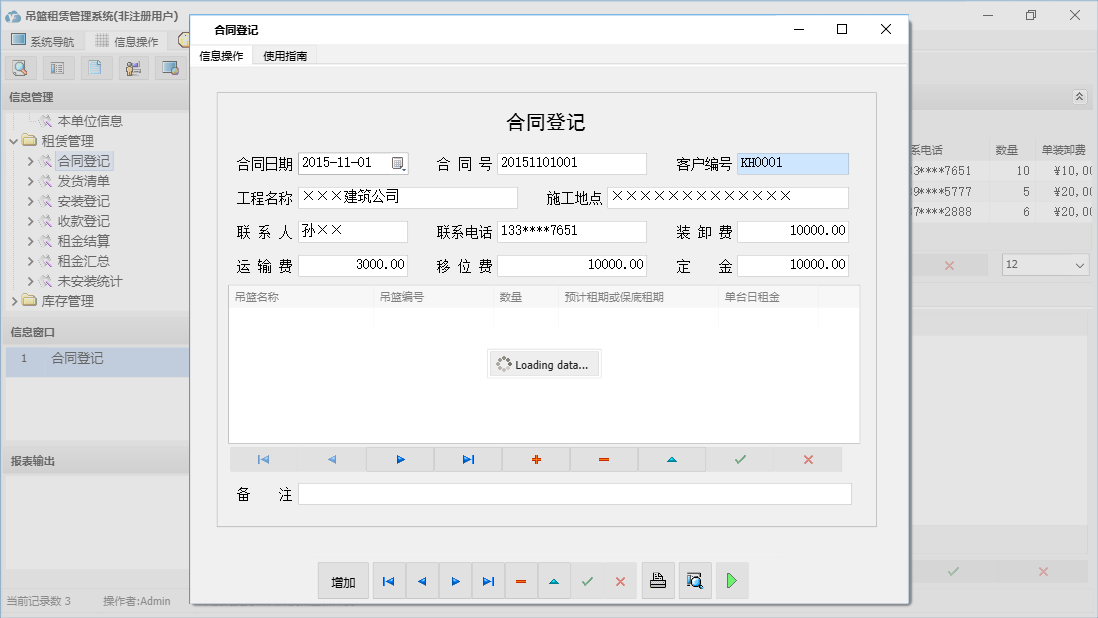Click the 增加 button to add a record
This screenshot has height=618, width=1098.
pyautogui.click(x=342, y=580)
